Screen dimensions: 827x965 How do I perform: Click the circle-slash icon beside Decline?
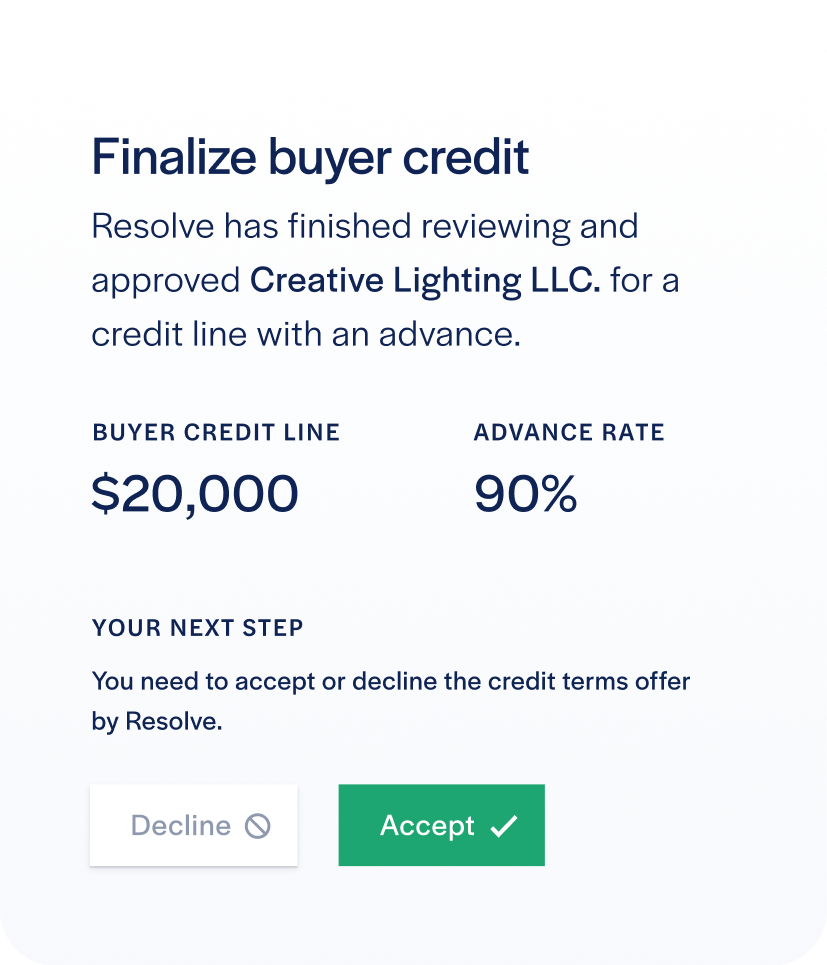pyautogui.click(x=257, y=826)
